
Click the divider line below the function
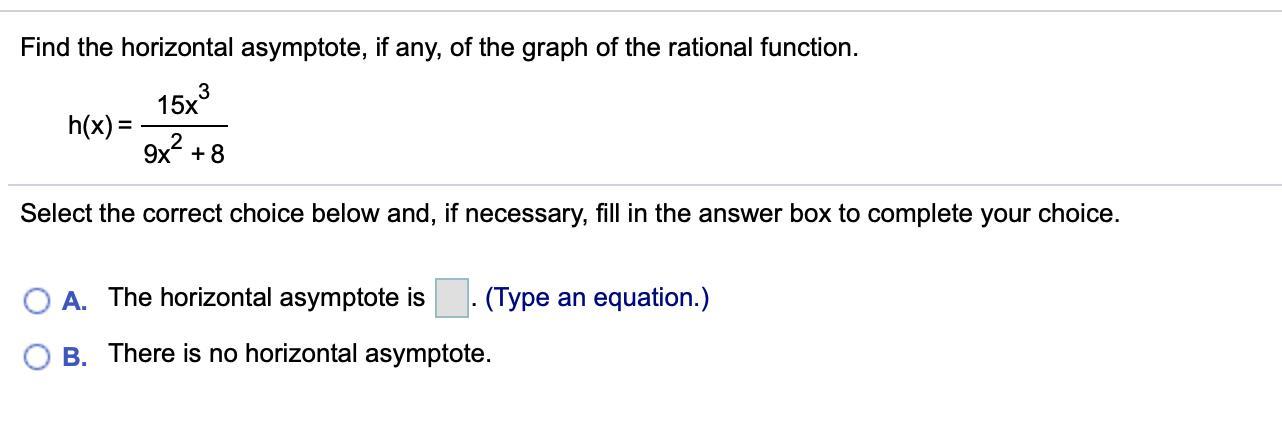(641, 185)
